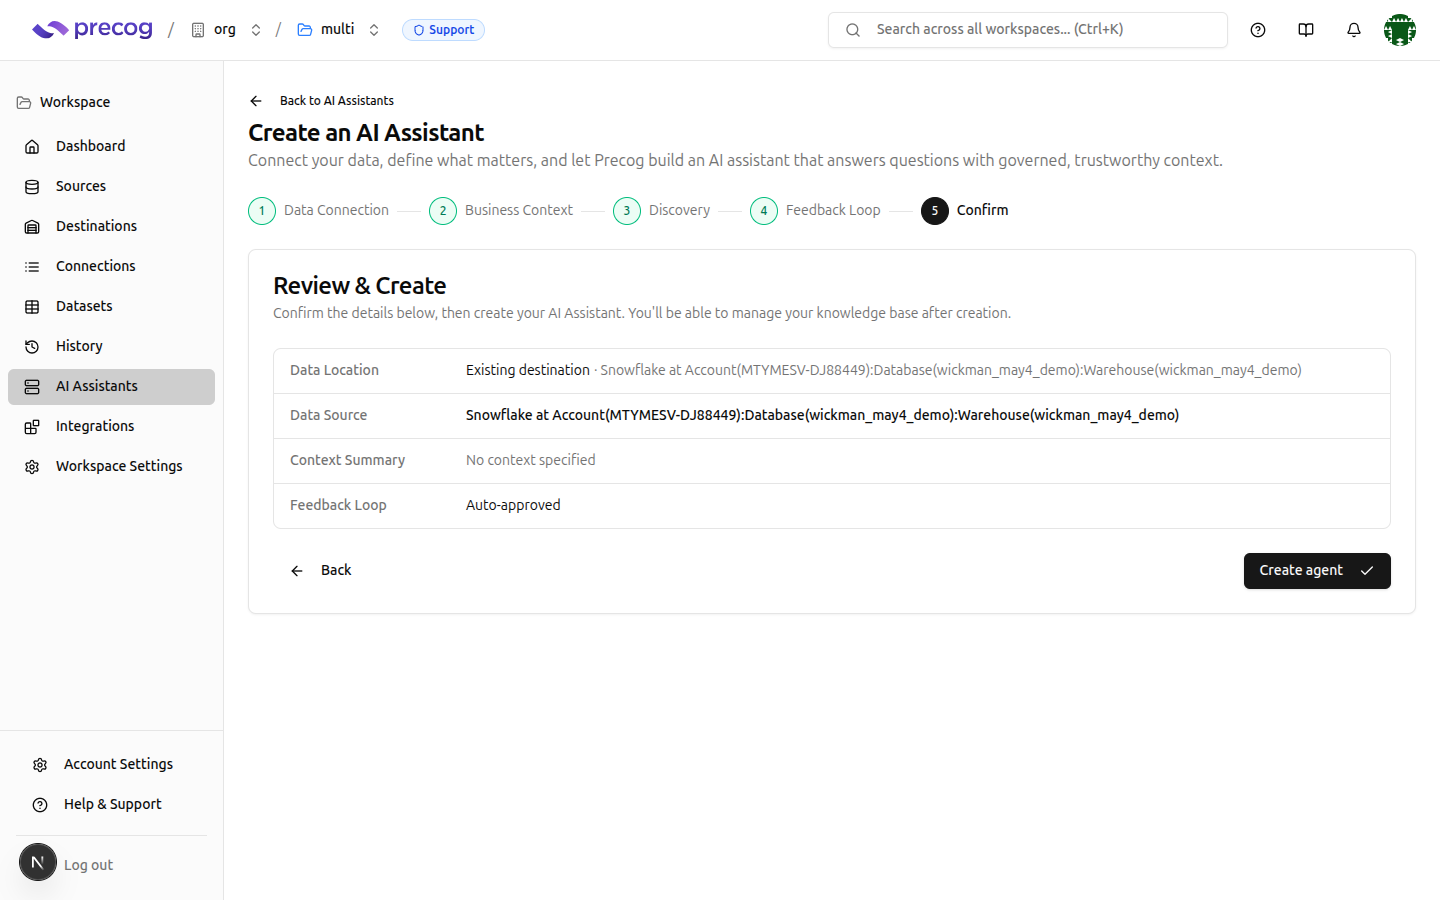Open the org switcher chevrons

[x=256, y=30]
